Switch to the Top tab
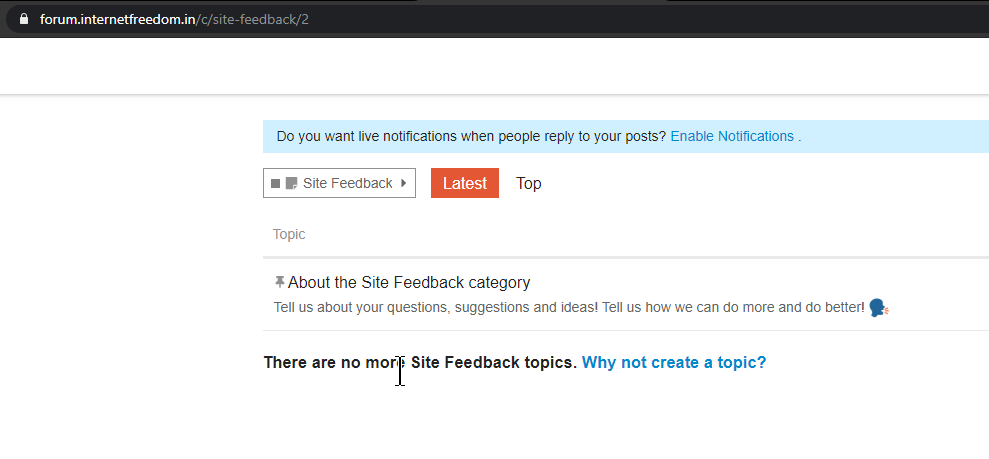989x459 pixels. 529,183
